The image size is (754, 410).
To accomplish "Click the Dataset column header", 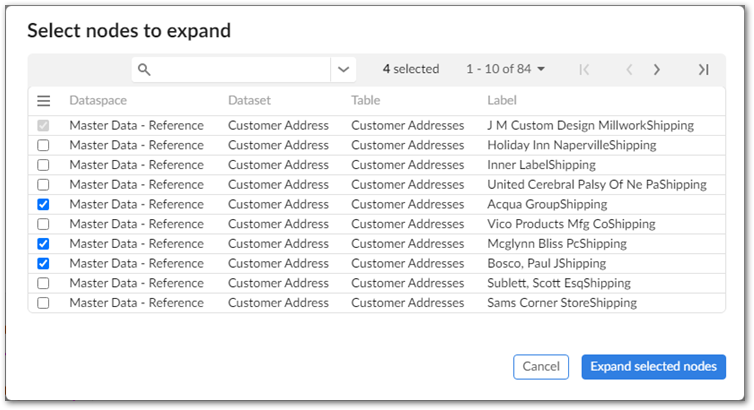I will pyautogui.click(x=249, y=101).
